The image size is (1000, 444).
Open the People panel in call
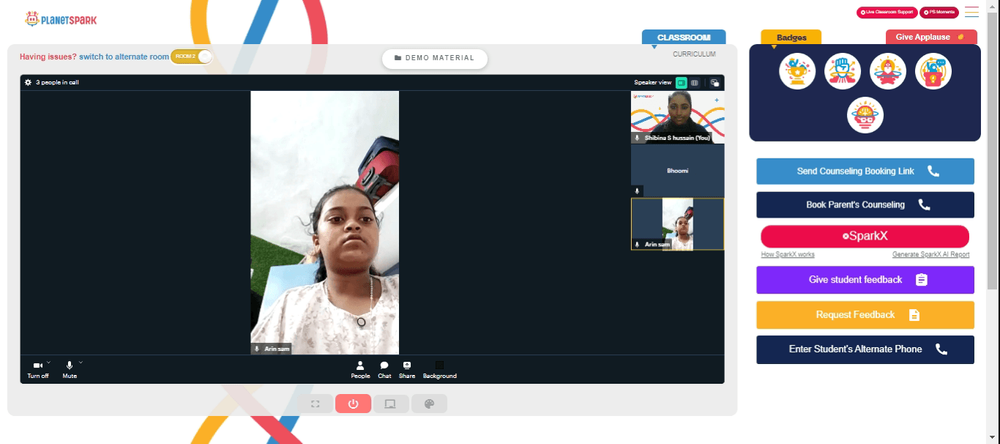tap(360, 369)
